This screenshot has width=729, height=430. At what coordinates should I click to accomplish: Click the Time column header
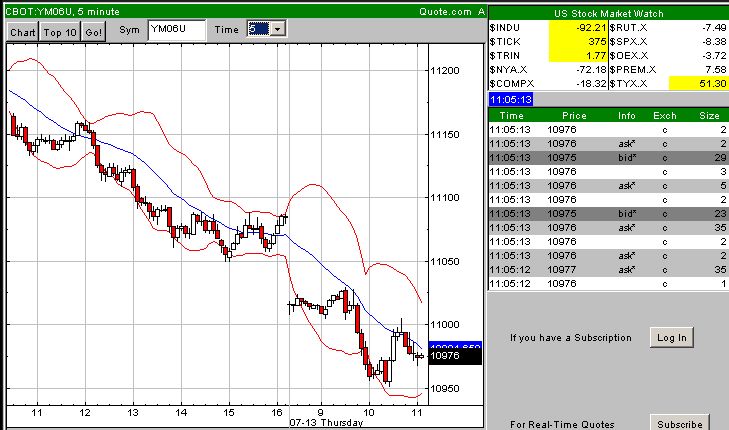[x=511, y=115]
